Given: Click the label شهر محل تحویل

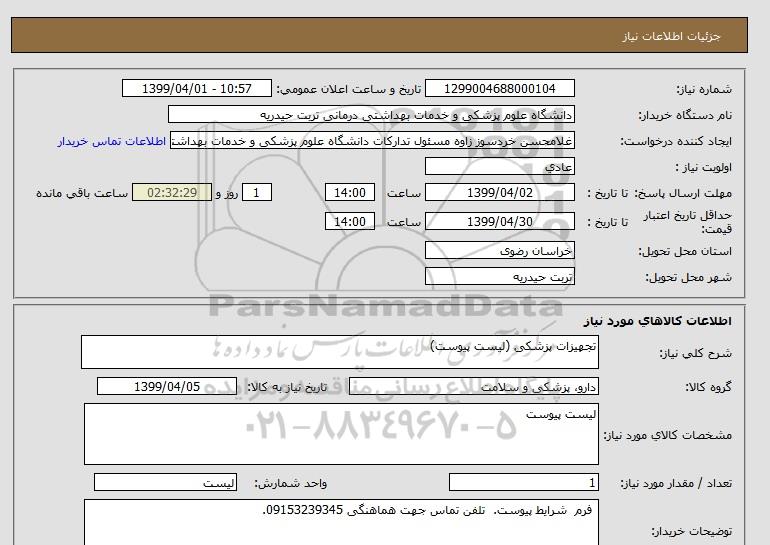Looking at the screenshot, I should (x=688, y=277).
